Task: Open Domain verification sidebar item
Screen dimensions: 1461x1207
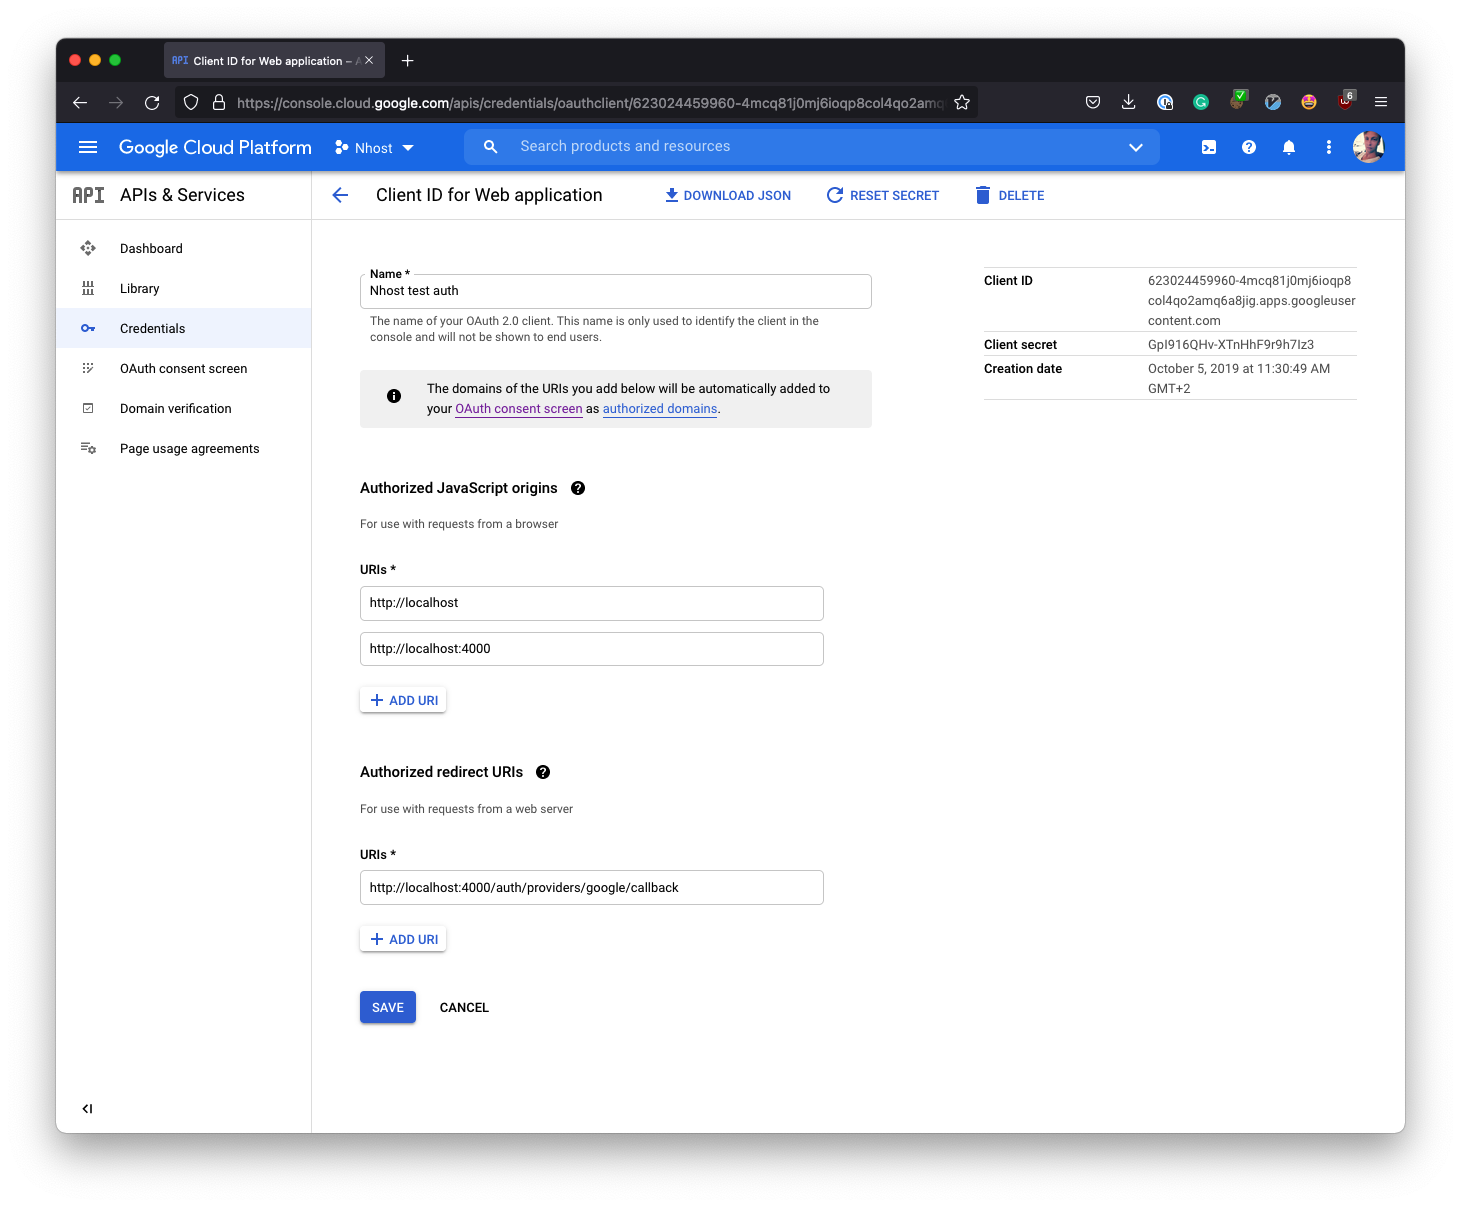Action: click(184, 408)
